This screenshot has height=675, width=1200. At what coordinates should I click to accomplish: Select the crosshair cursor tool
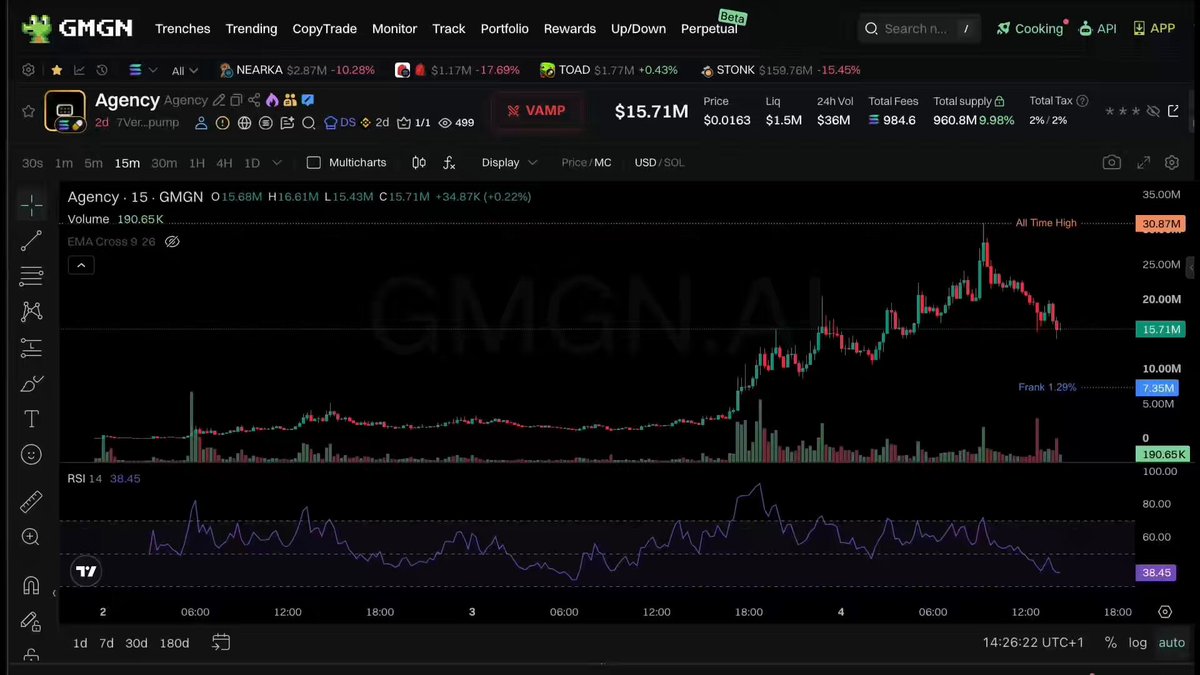[31, 206]
